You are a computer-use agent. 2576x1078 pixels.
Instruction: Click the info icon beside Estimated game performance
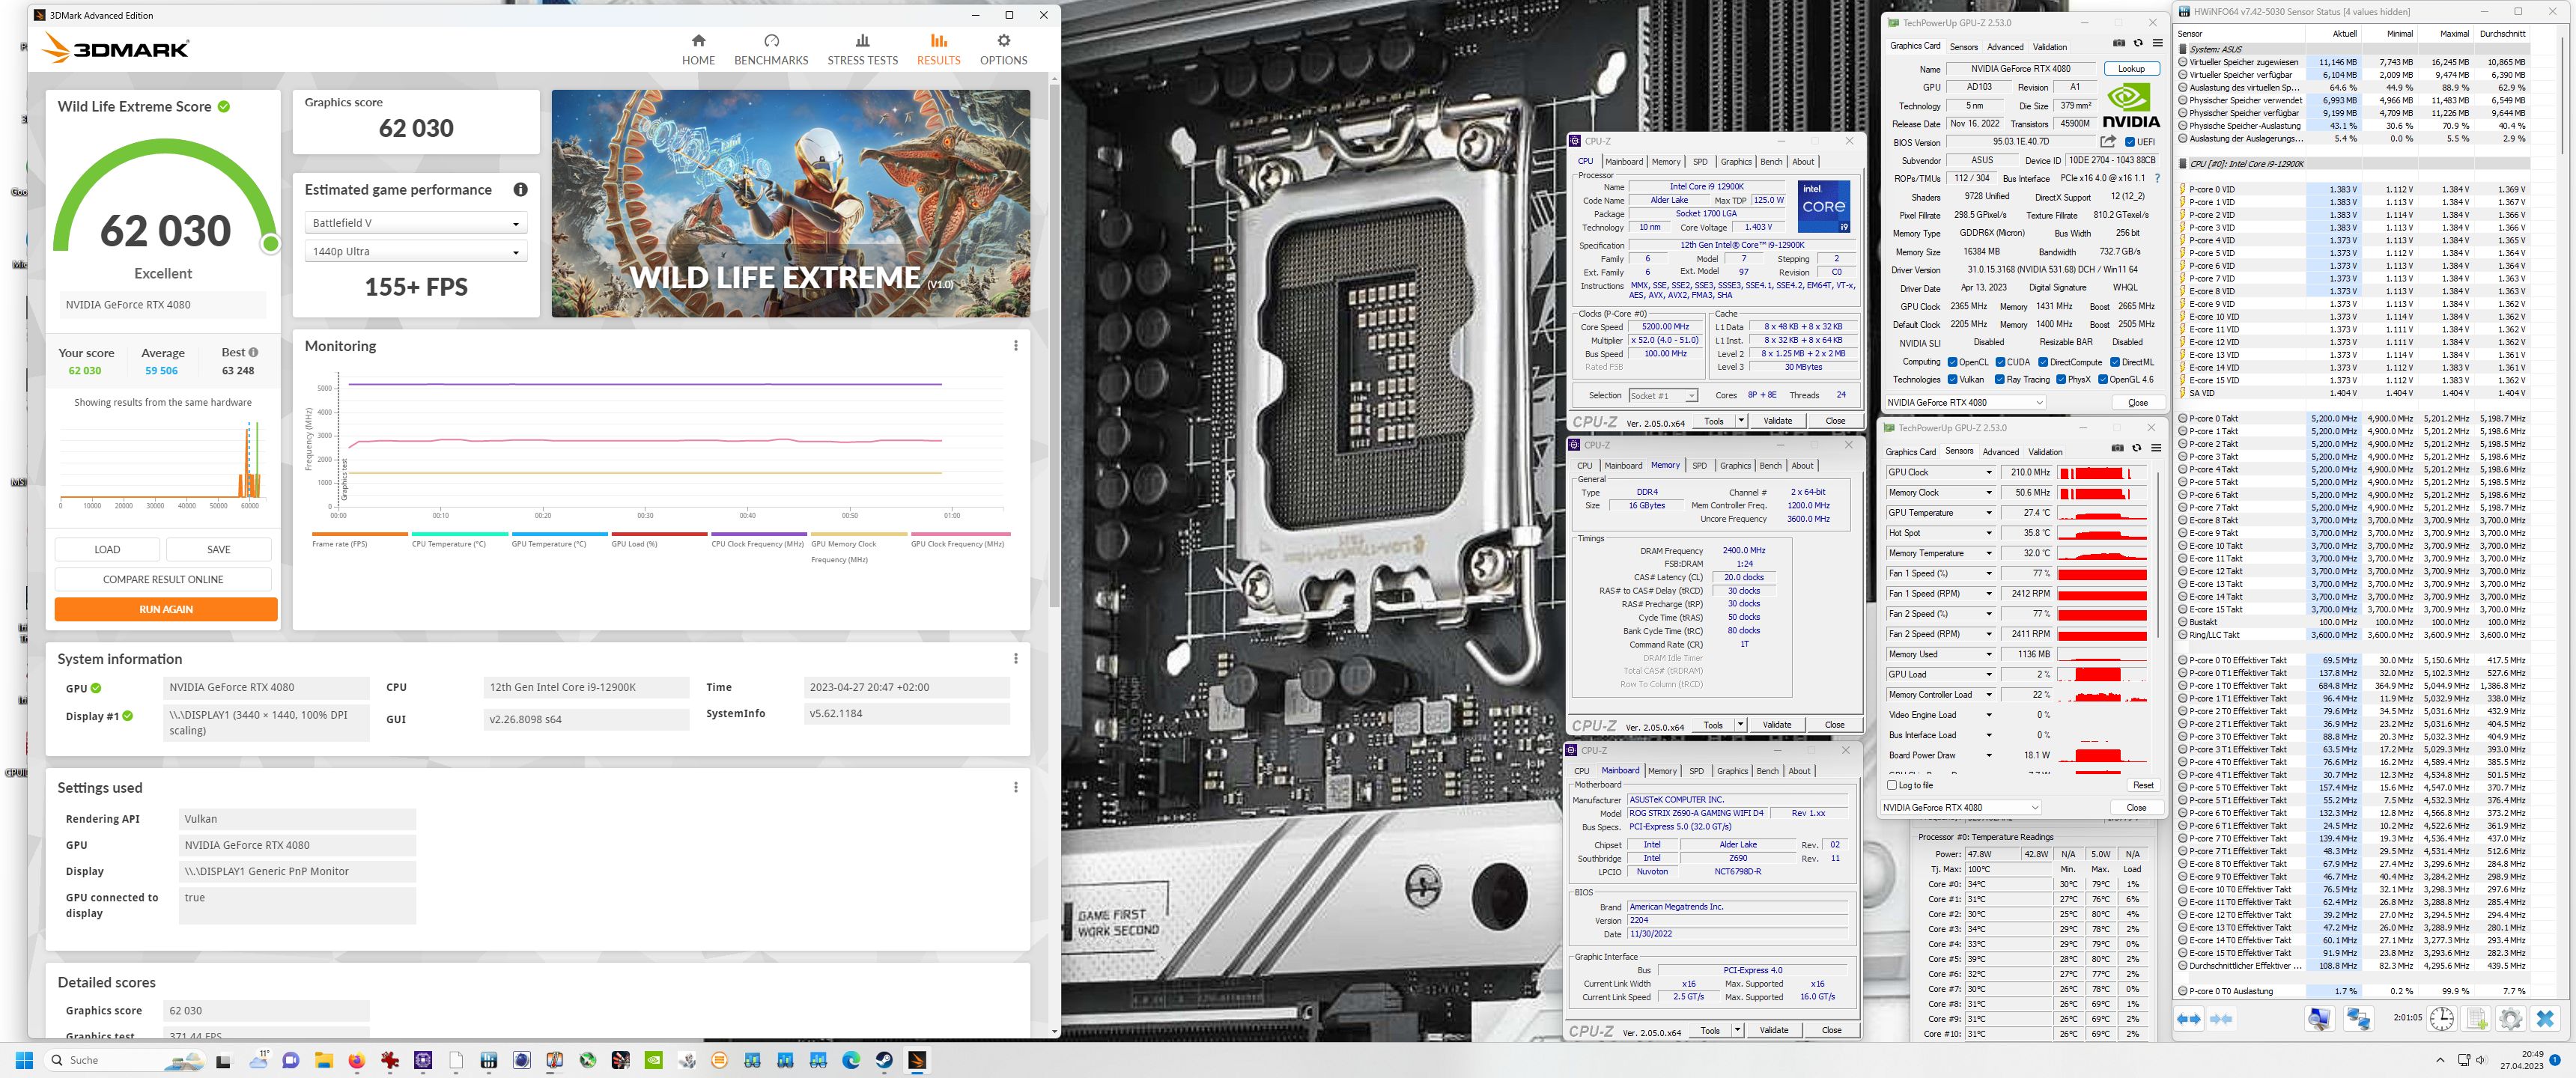pos(520,190)
